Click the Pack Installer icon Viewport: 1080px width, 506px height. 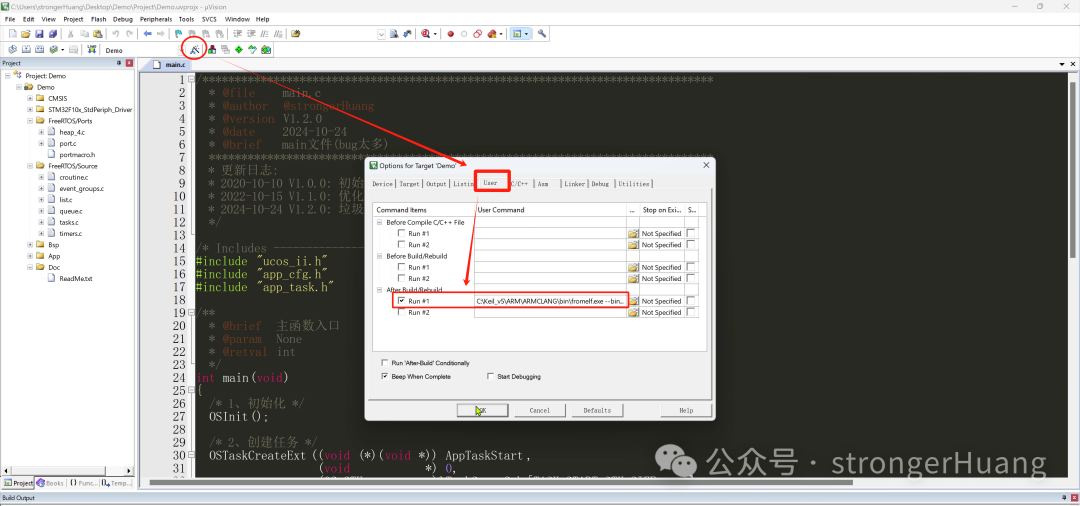[266, 50]
